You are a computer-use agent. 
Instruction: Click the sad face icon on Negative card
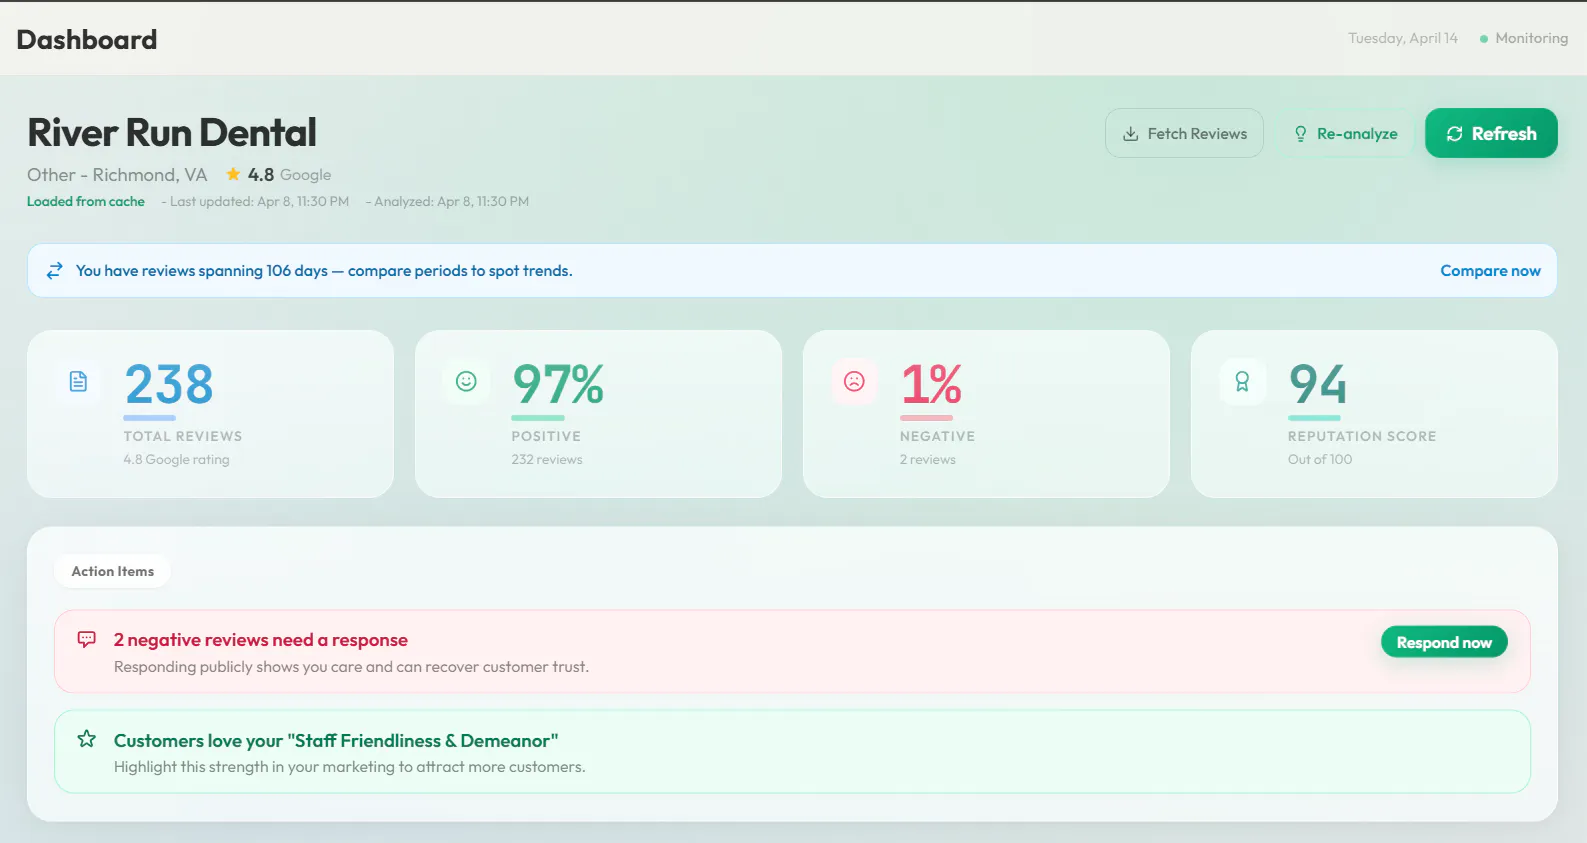[854, 381]
